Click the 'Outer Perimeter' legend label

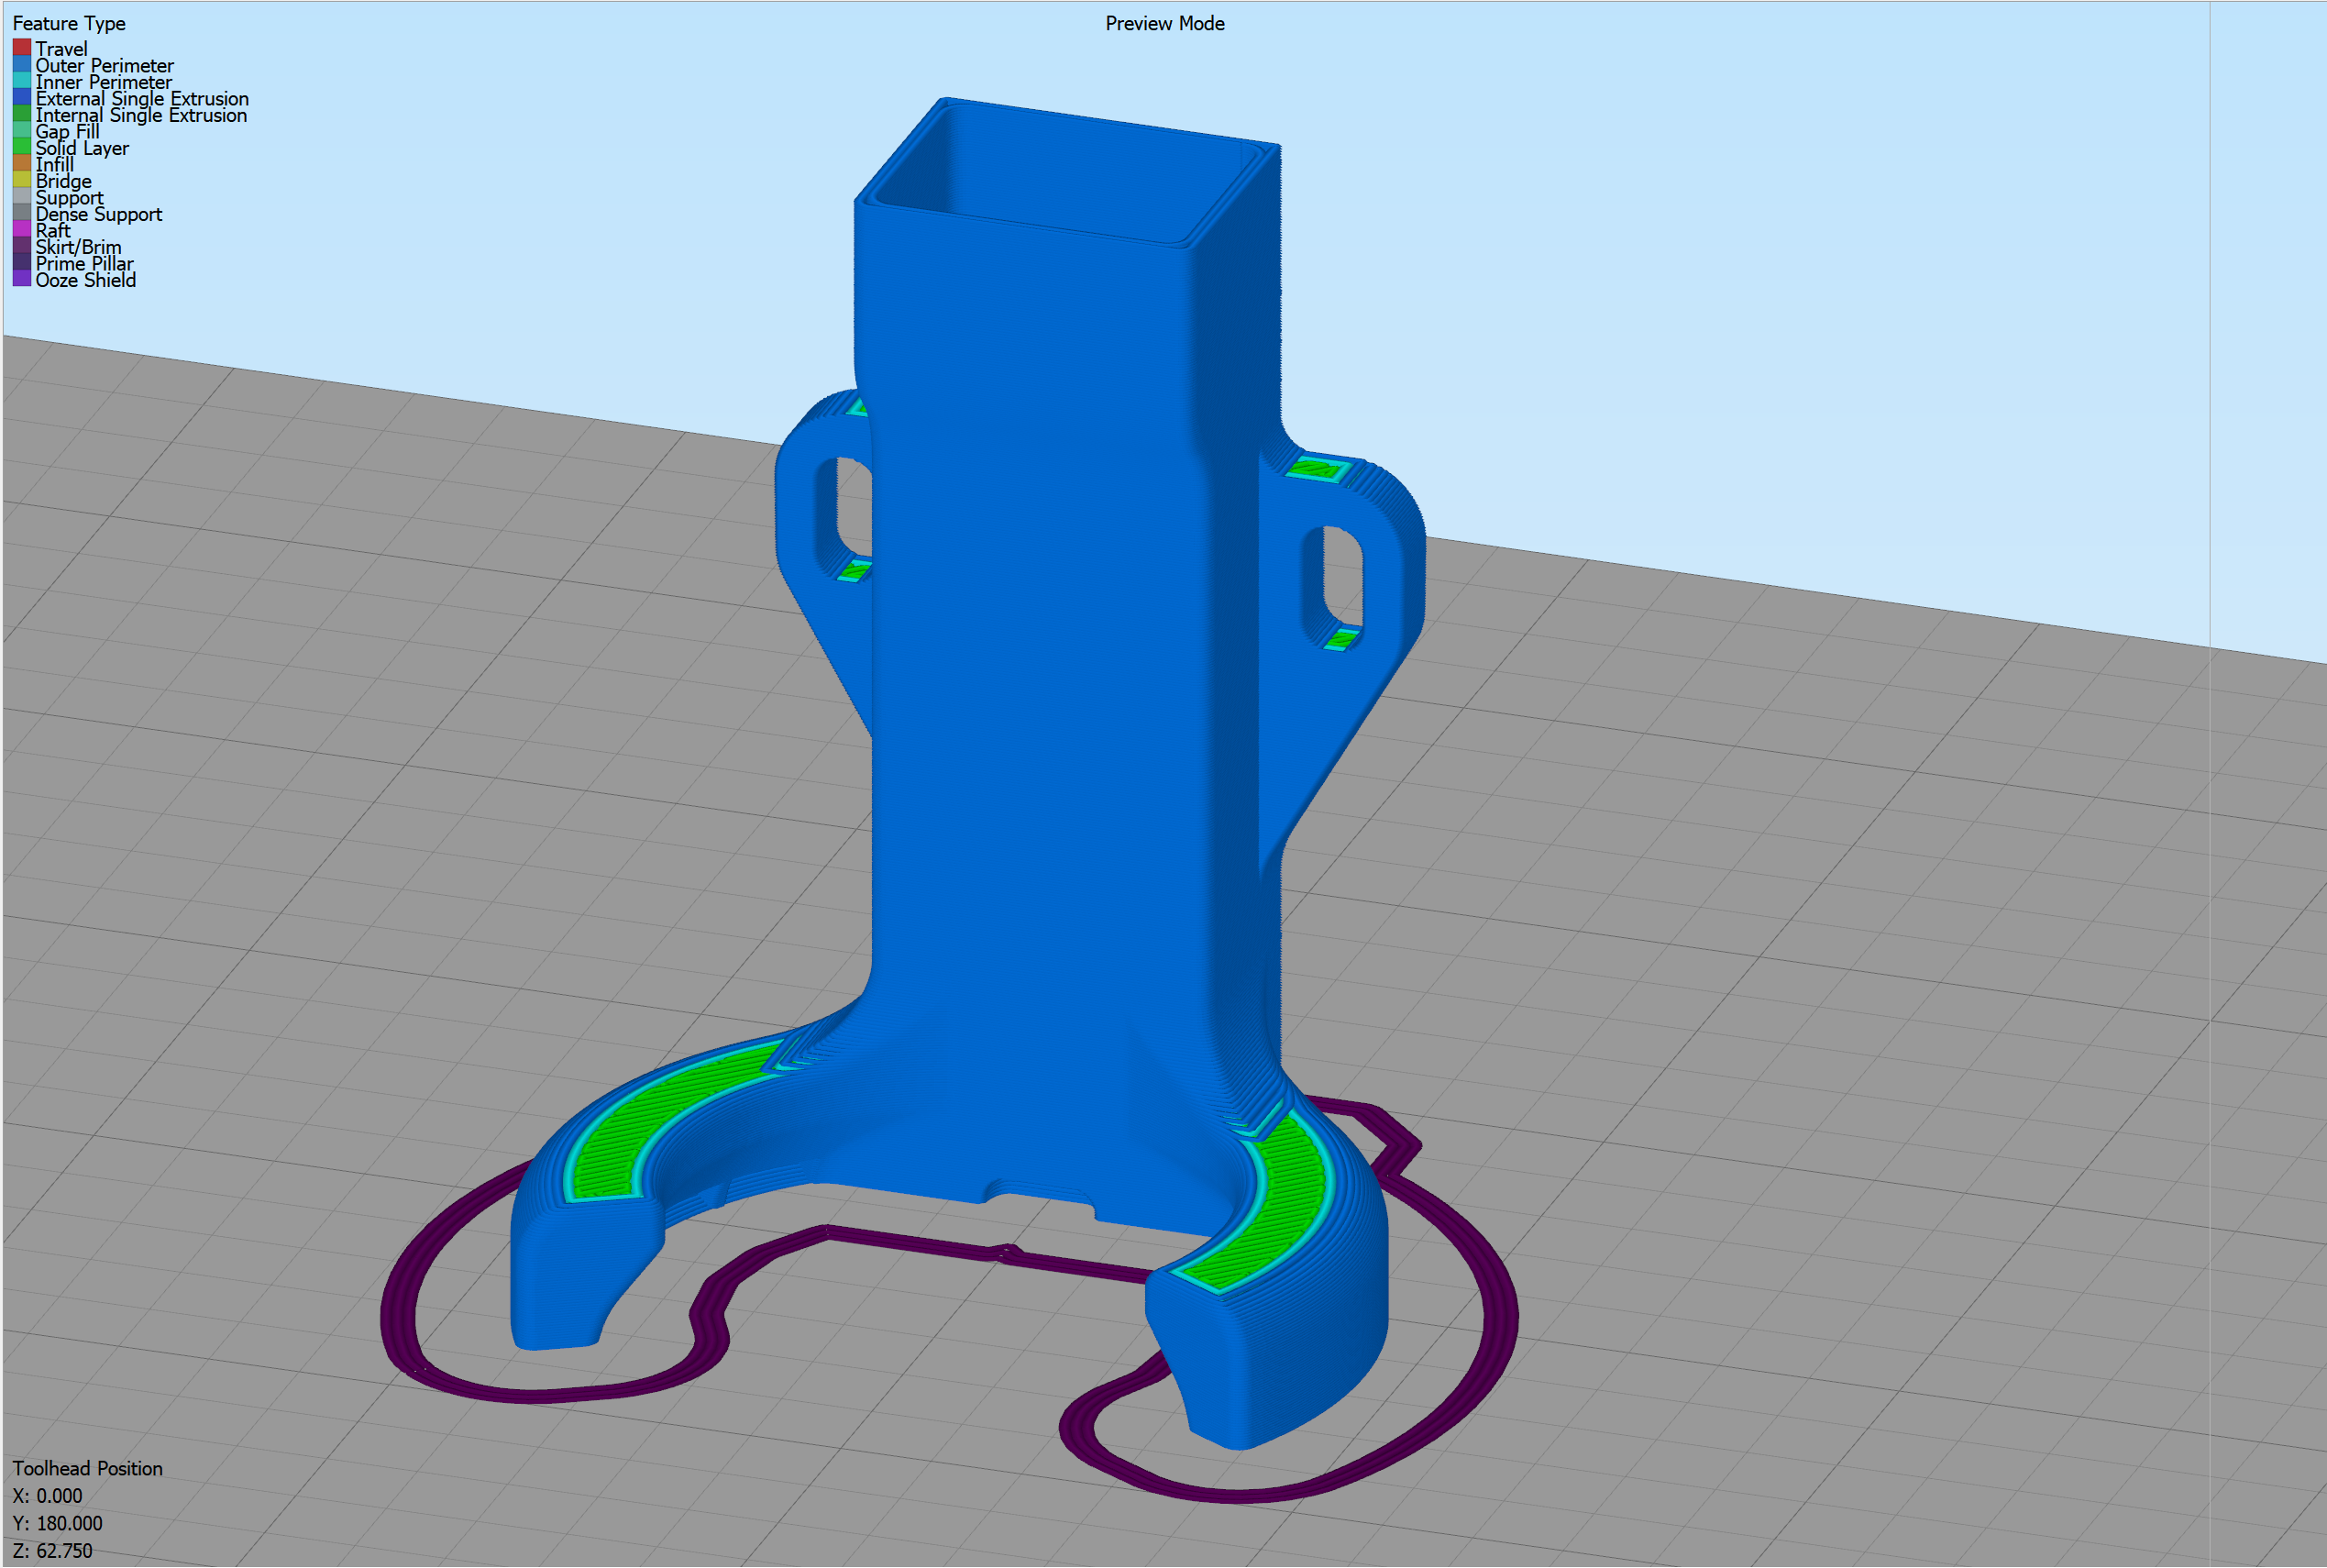click(x=104, y=65)
